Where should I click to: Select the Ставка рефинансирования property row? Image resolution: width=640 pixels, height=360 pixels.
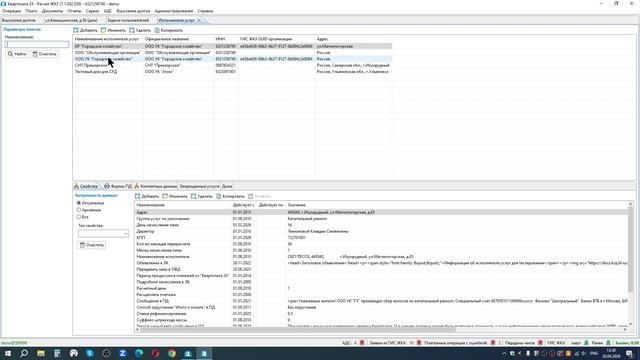point(380,313)
